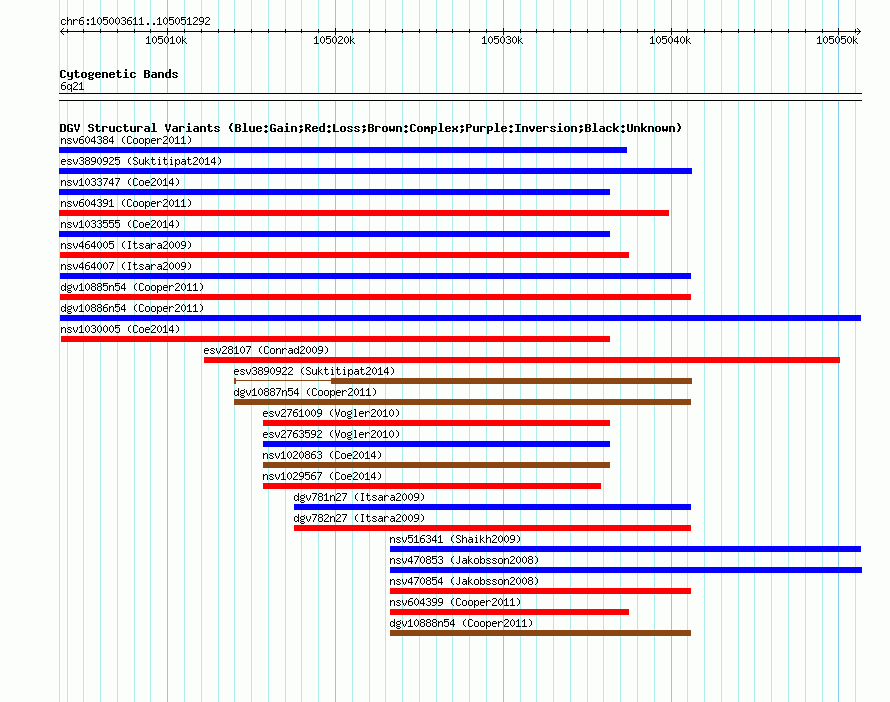Viewport: 890px width, 702px height.
Task: Click the chr6:105003611..105051292 coordinates label
Action: [135, 22]
